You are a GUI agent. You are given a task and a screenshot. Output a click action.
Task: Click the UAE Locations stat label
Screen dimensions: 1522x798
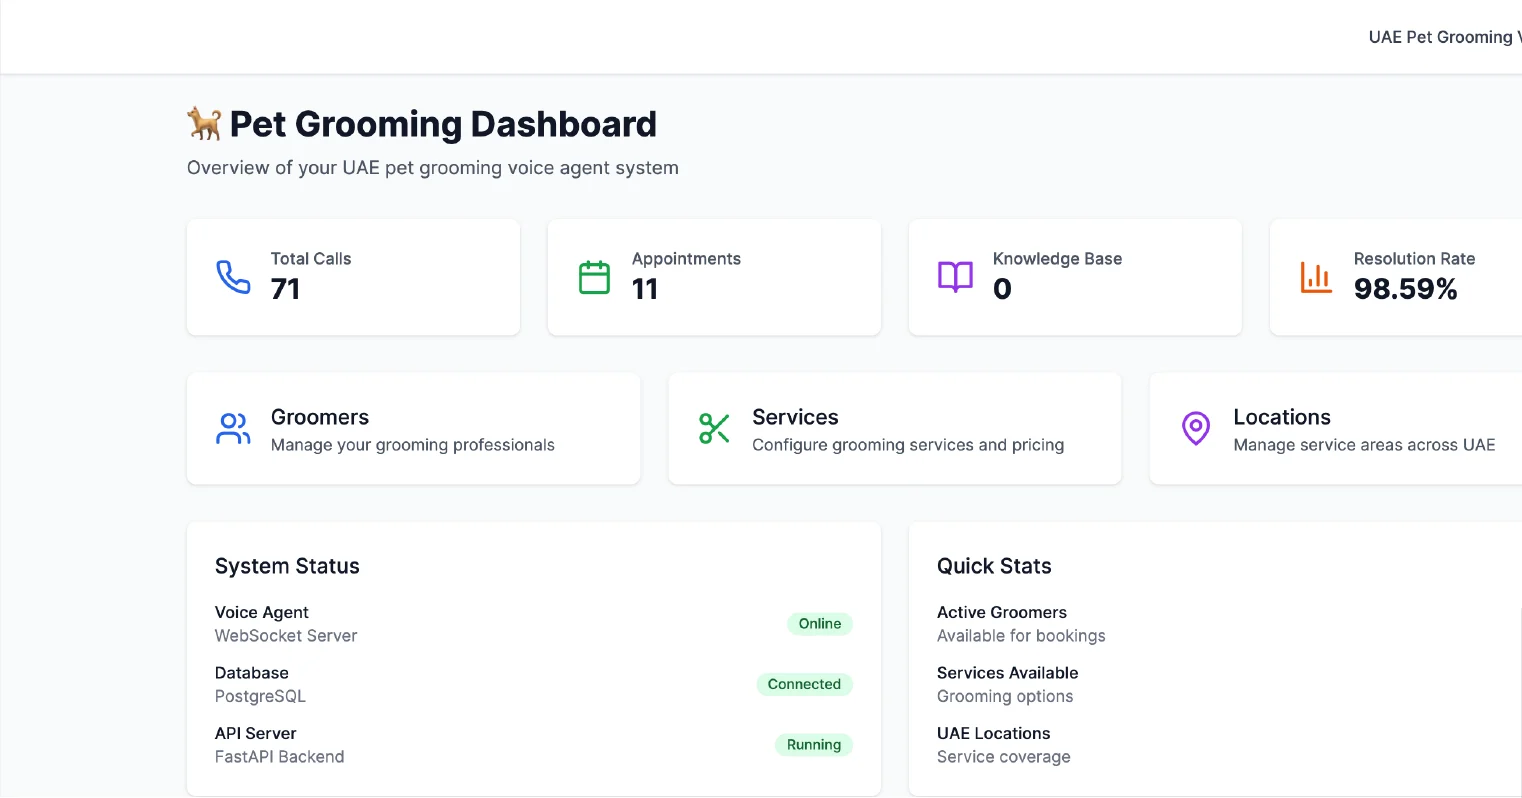[994, 733]
